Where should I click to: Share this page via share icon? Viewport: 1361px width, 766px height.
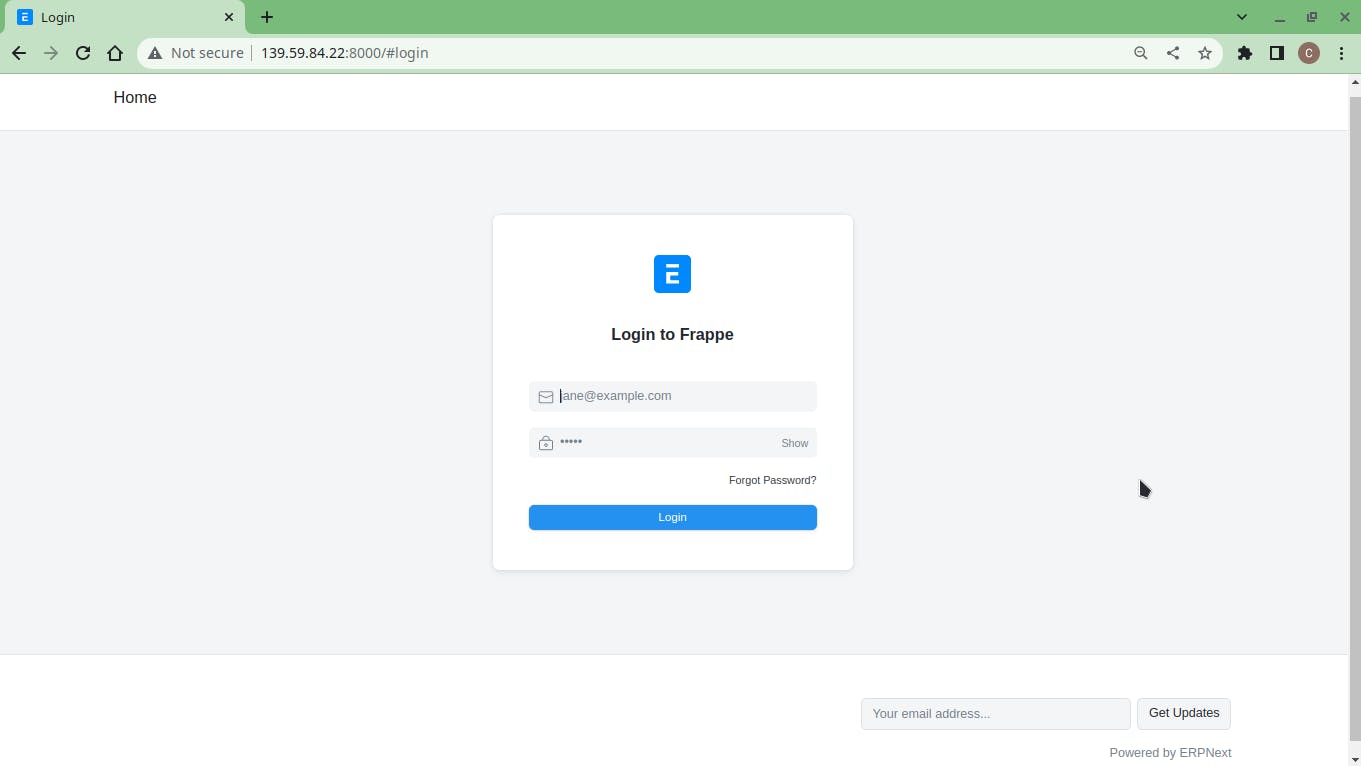[1173, 53]
